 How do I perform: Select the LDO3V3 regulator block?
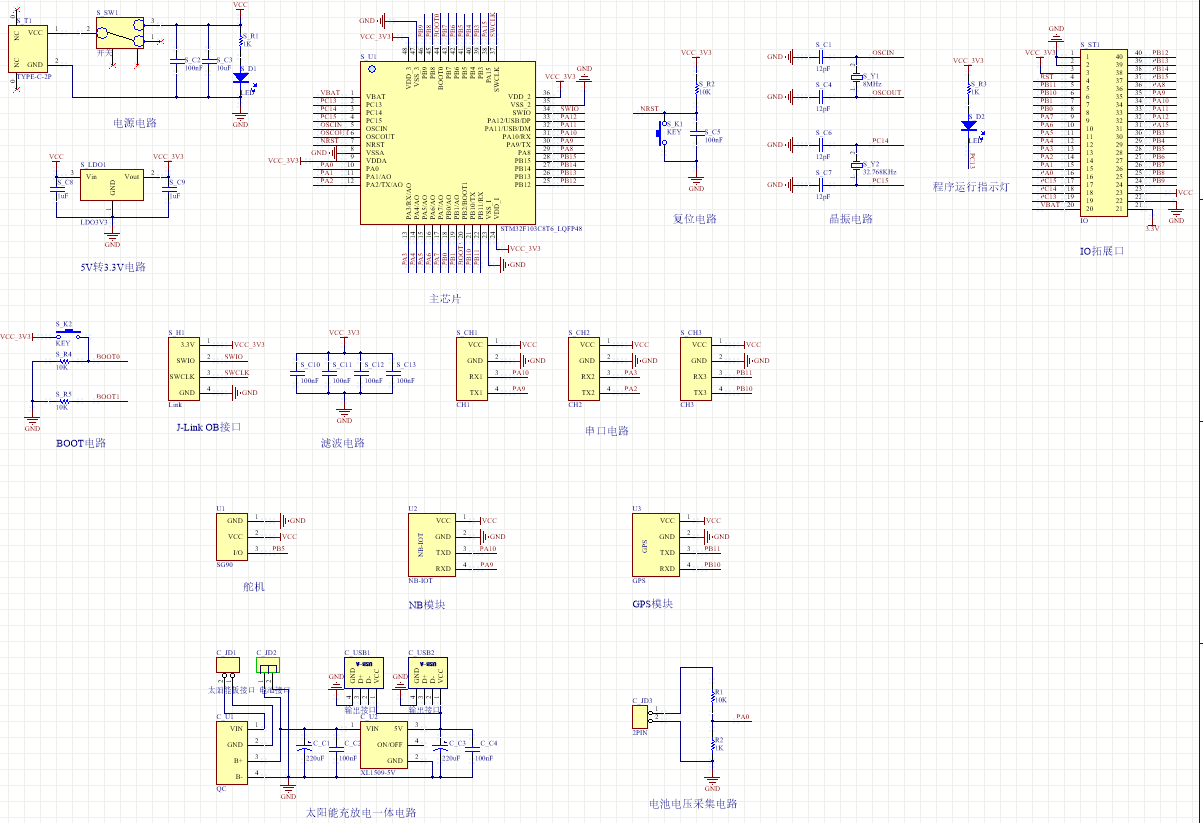[112, 185]
